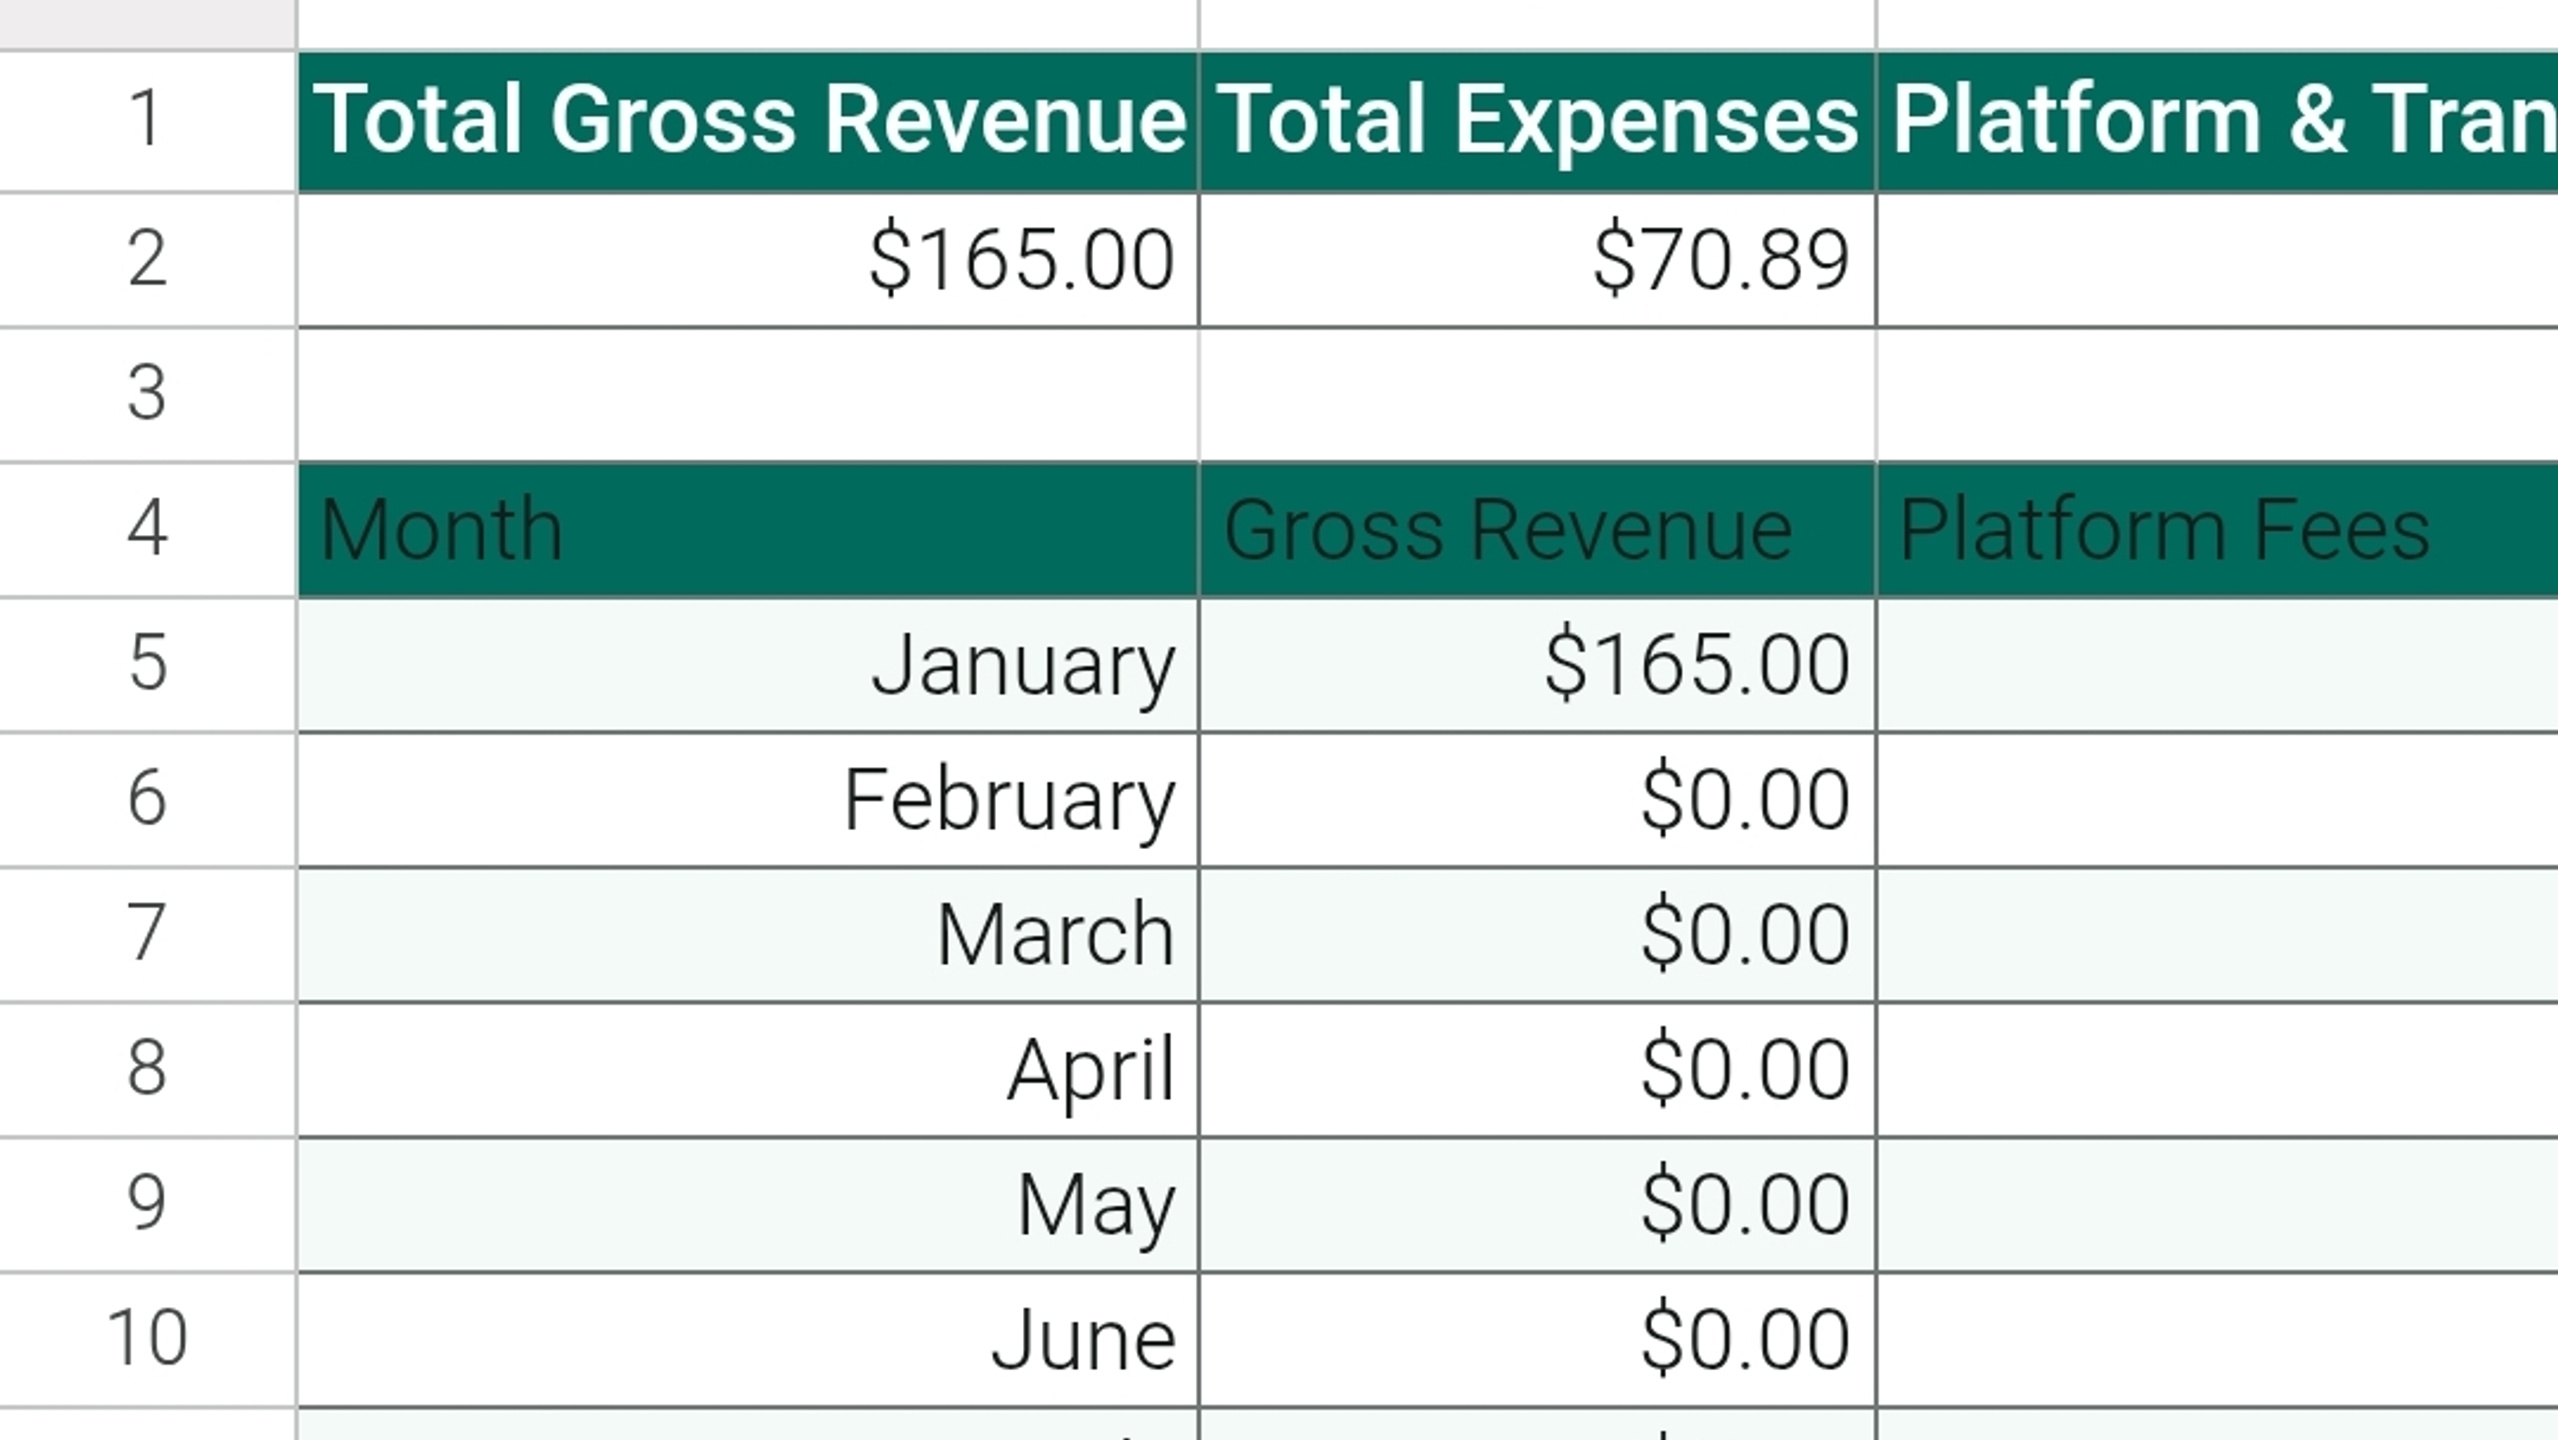Image resolution: width=2558 pixels, height=1440 pixels.
Task: Select January's $165.00 gross revenue cell
Action: coord(1537,665)
